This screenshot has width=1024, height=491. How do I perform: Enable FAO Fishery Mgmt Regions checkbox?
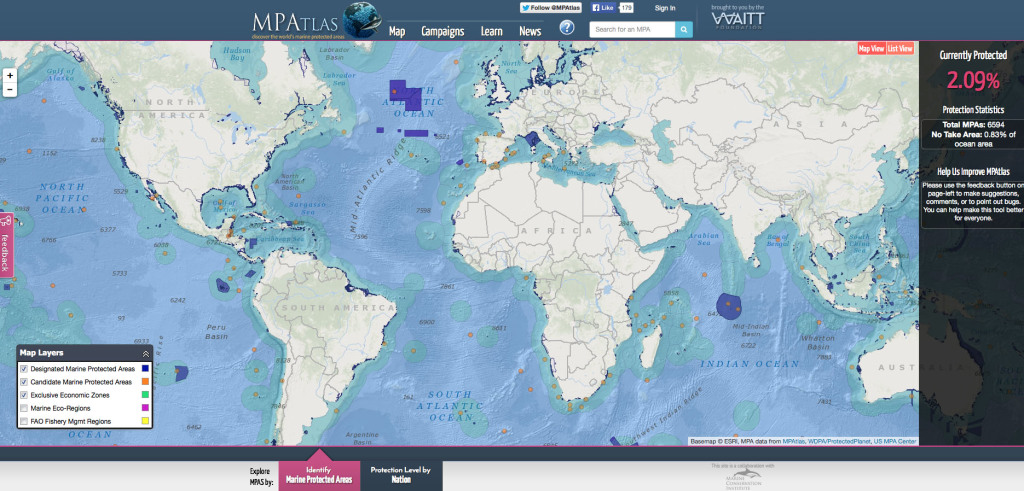coord(24,422)
